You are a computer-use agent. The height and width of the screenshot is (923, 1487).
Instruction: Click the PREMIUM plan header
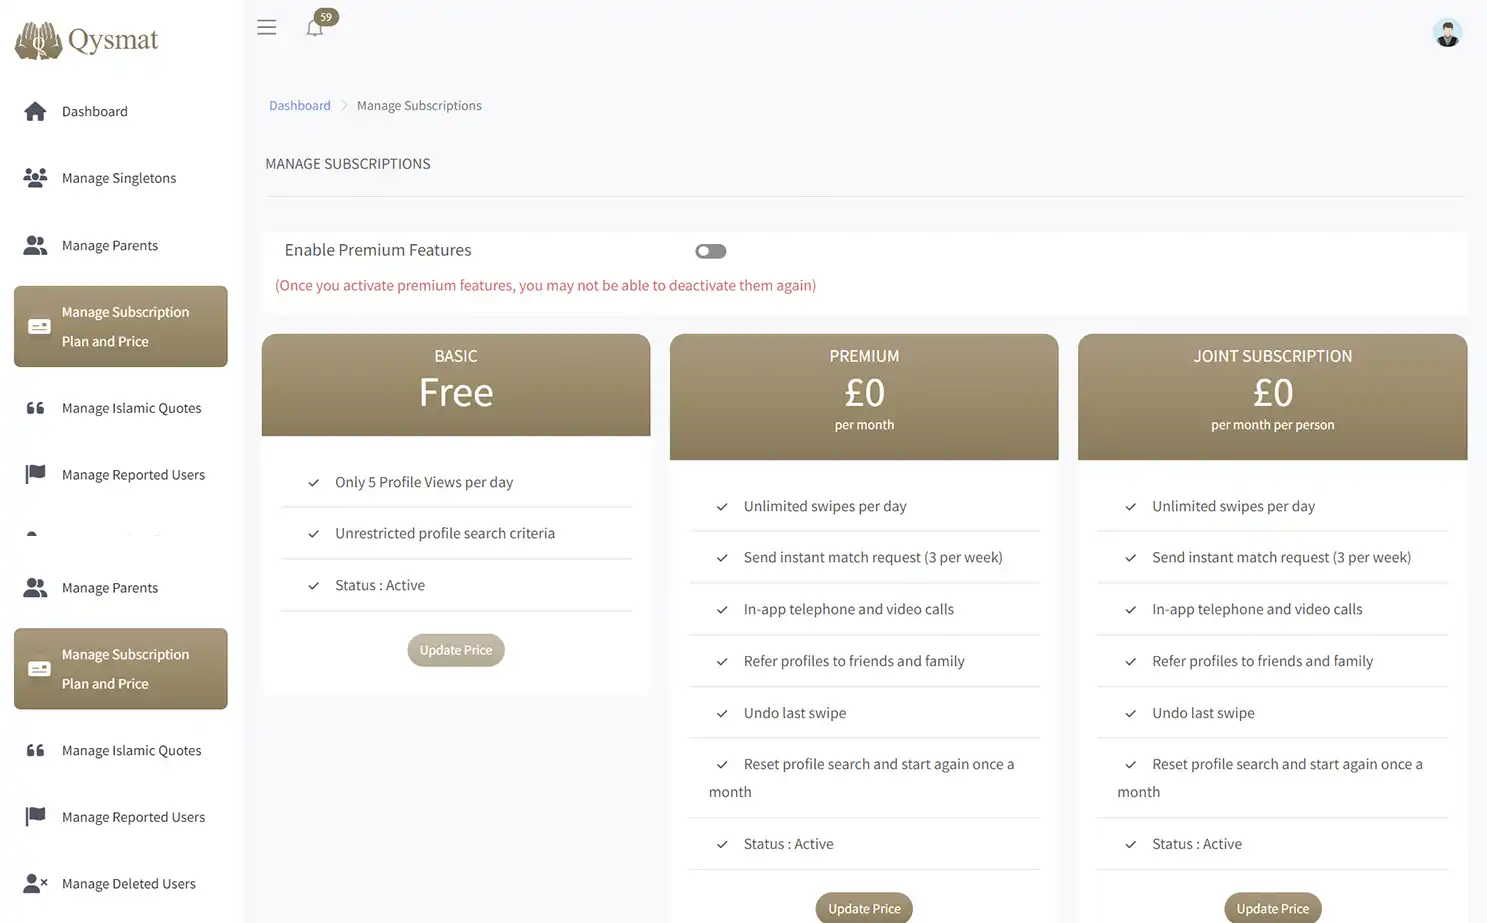863,355
